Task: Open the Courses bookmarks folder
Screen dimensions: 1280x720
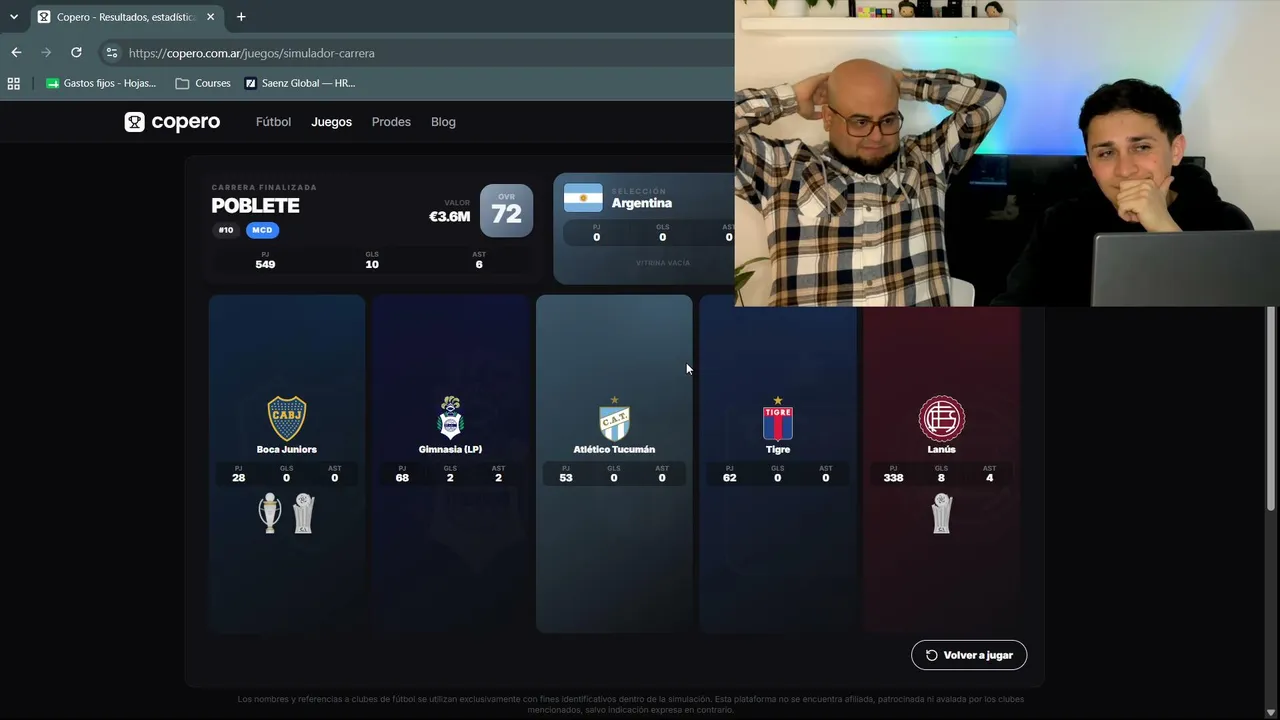Action: 203,83
